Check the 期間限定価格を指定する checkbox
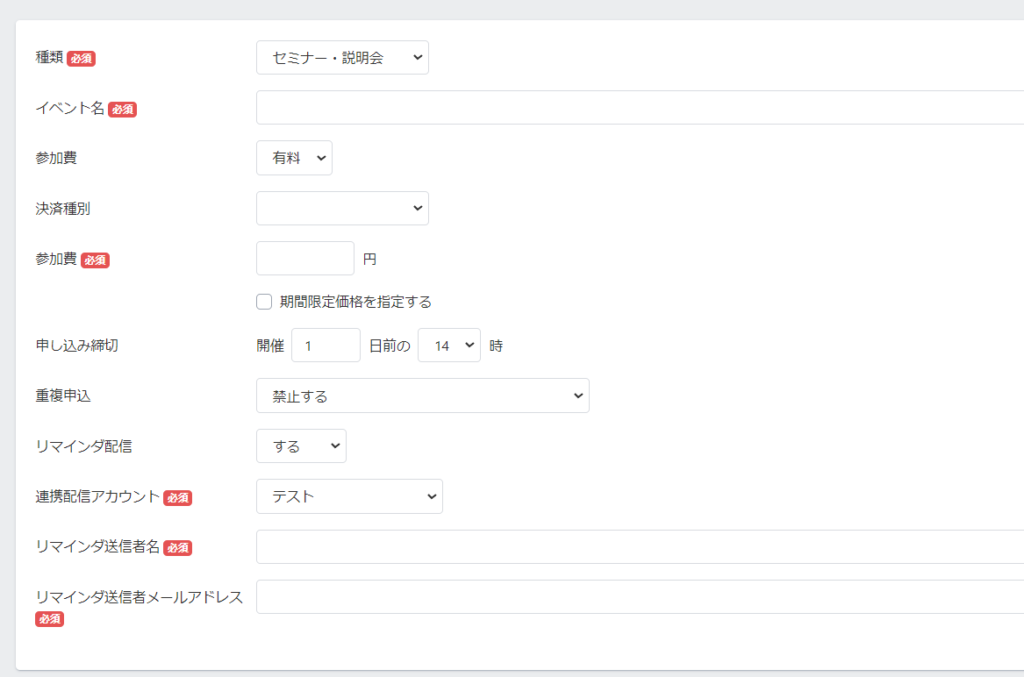This screenshot has width=1024, height=677. (264, 302)
